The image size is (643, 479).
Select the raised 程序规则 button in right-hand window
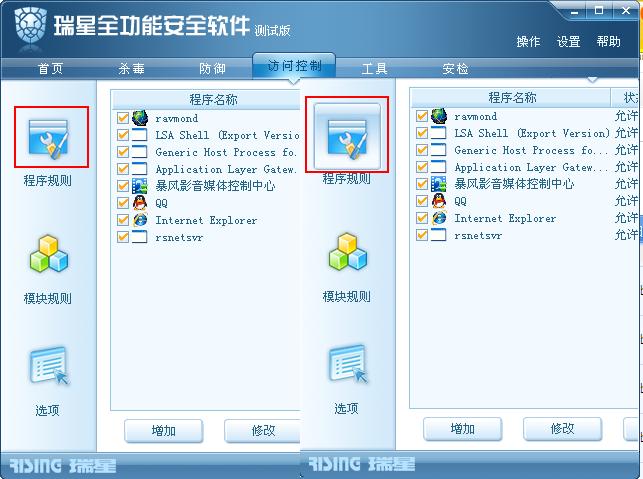point(347,137)
